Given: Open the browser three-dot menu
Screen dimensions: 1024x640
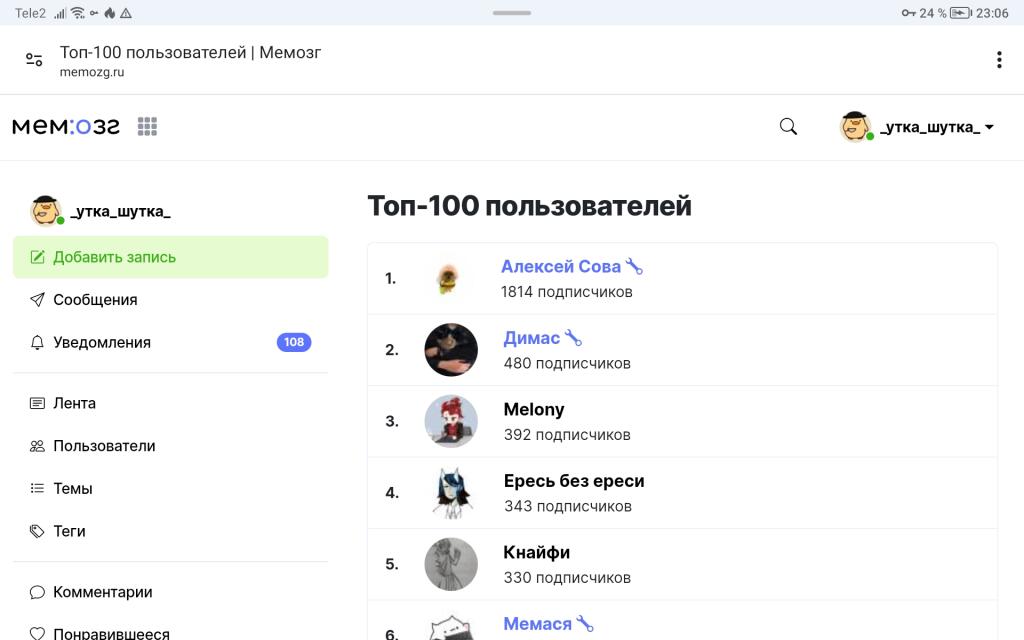Looking at the screenshot, I should pos(999,60).
